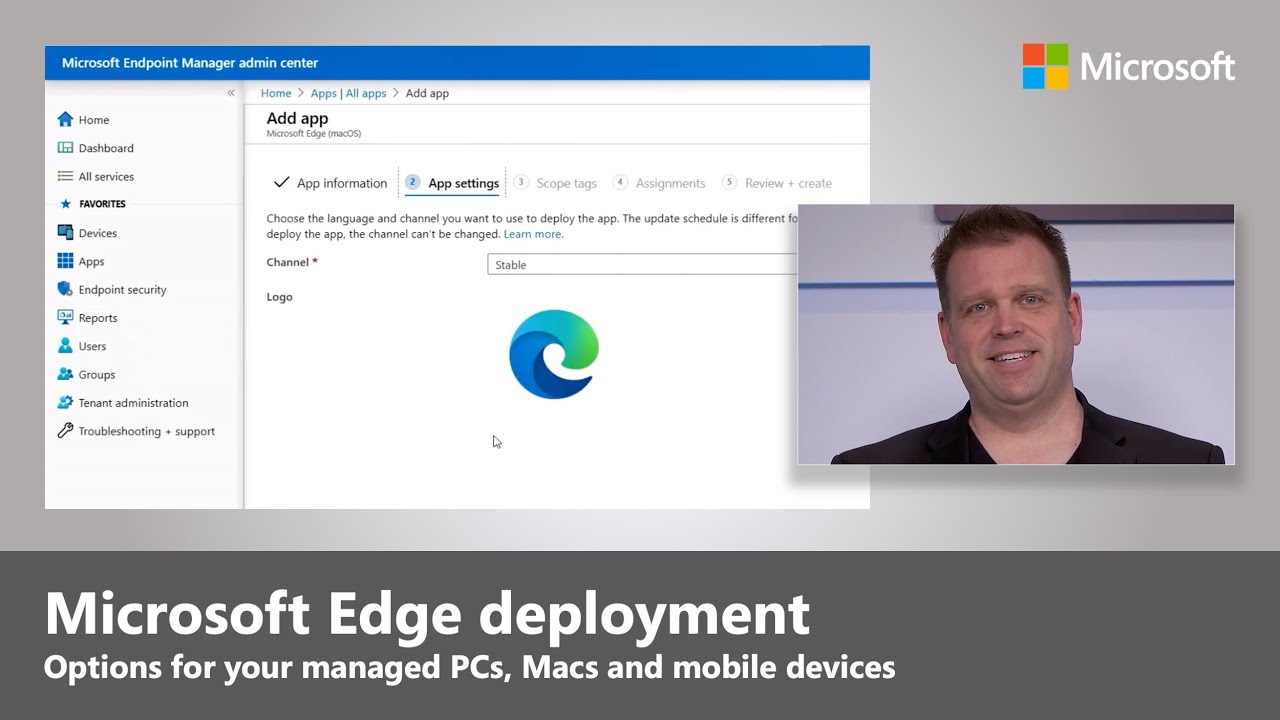Open Troubleshooting + support in sidebar
The image size is (1280, 720).
coord(147,431)
